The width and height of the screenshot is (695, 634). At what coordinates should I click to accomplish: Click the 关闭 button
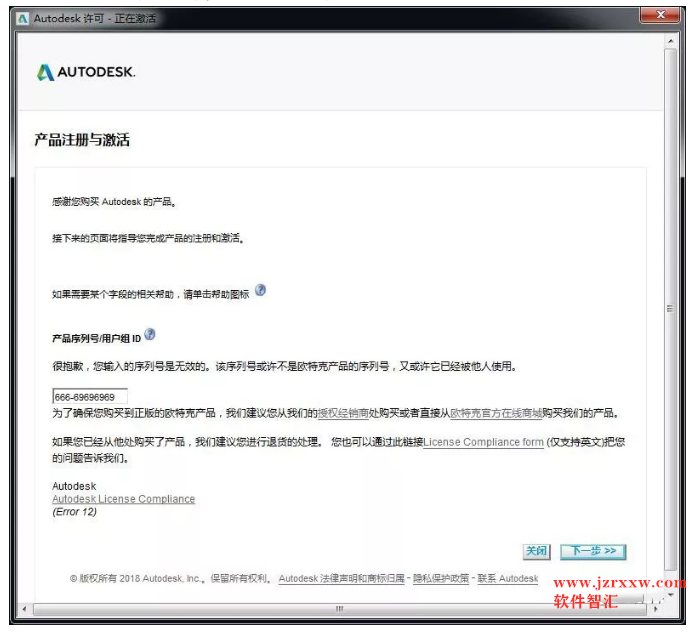coord(536,552)
